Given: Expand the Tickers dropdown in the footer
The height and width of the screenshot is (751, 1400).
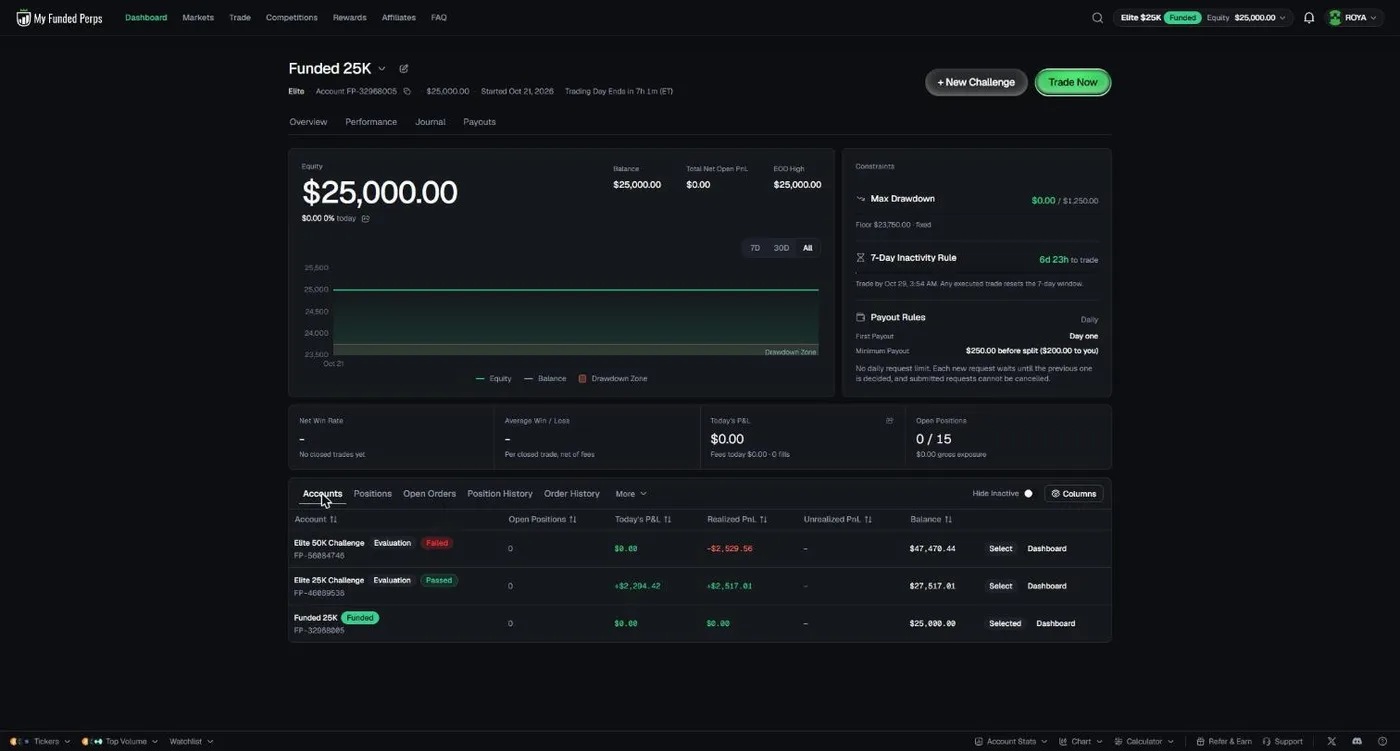Looking at the screenshot, I should [40, 741].
